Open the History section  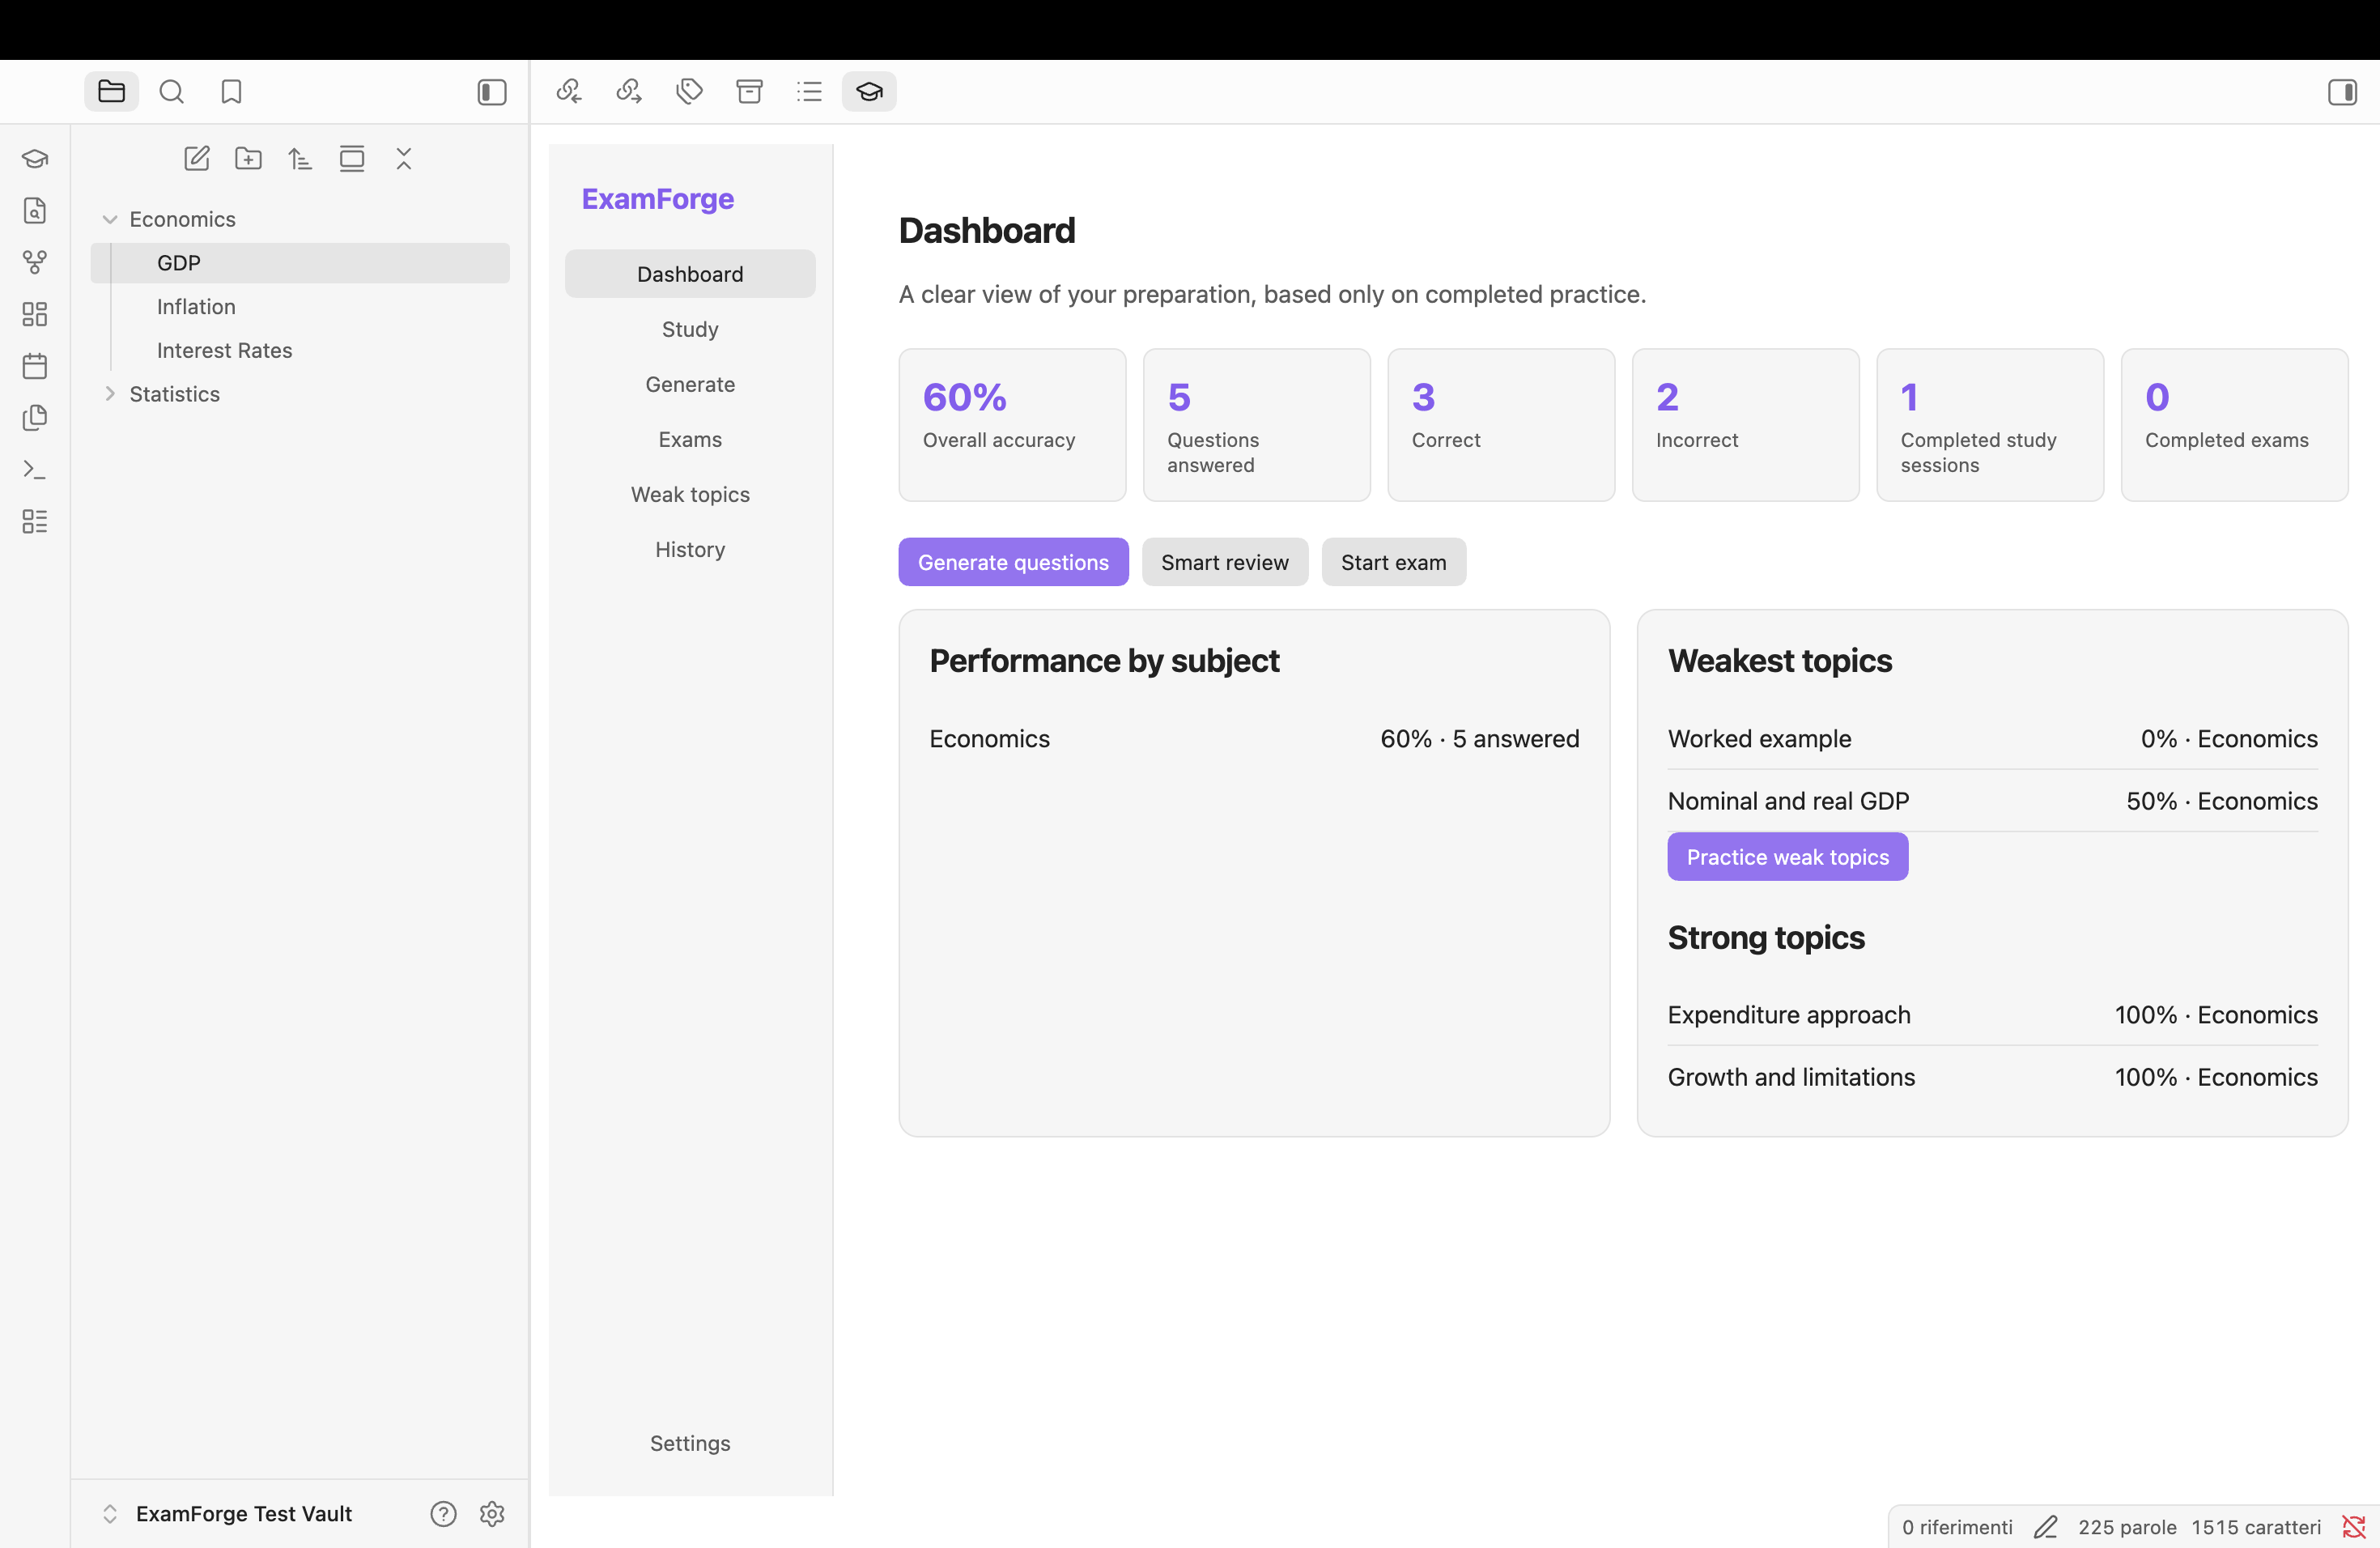pos(690,549)
